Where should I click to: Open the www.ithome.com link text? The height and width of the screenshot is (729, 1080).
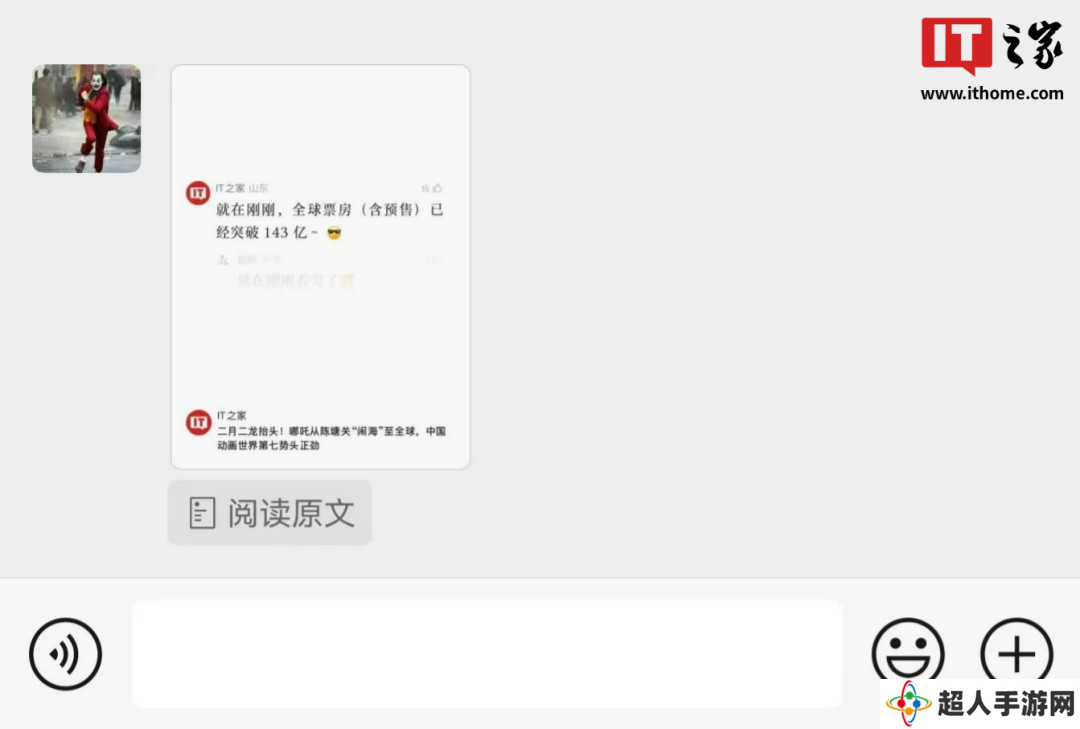(x=992, y=93)
